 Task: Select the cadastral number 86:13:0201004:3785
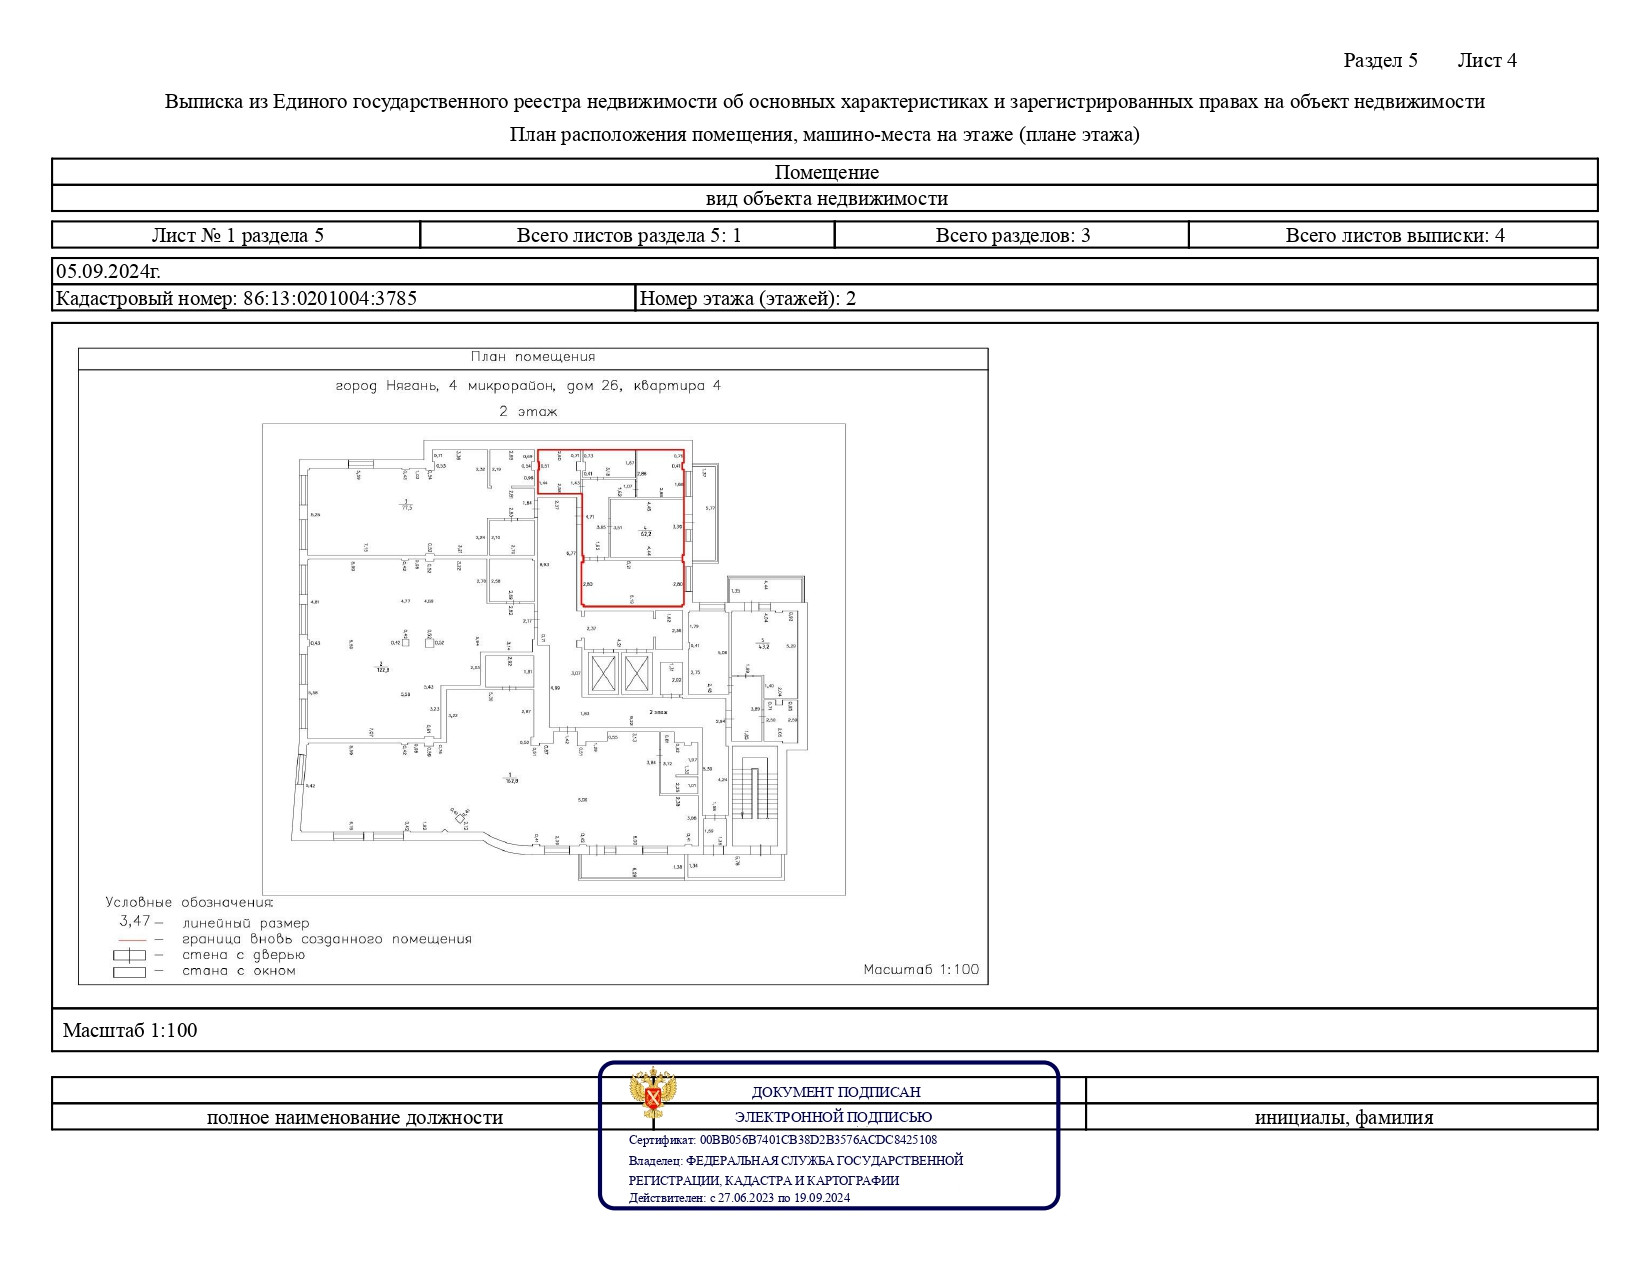tap(330, 298)
